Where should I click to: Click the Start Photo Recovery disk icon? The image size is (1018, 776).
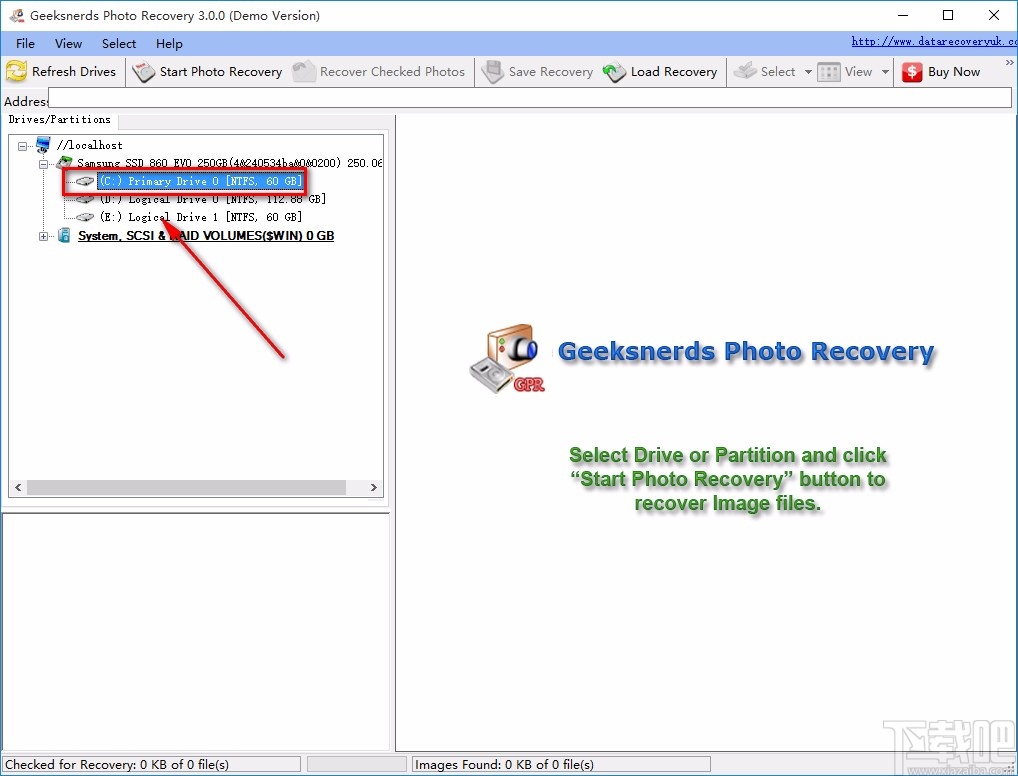(143, 71)
